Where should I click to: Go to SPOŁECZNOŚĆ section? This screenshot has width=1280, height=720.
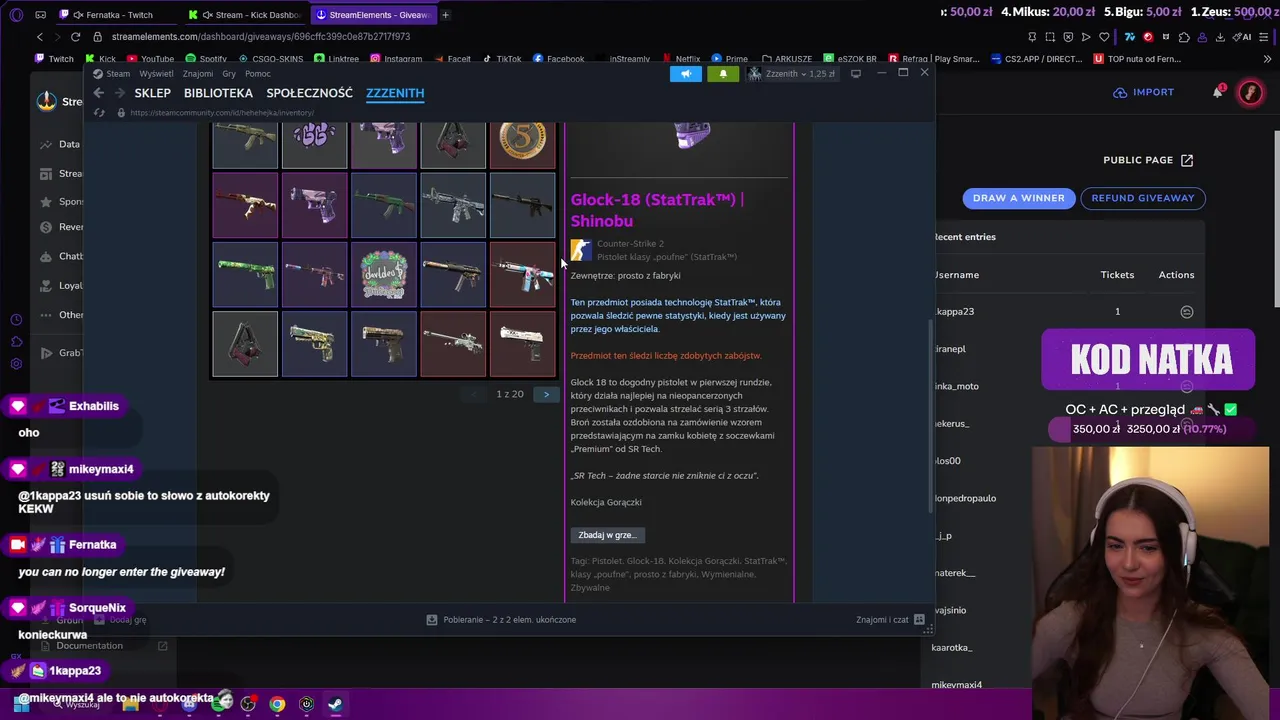309,93
